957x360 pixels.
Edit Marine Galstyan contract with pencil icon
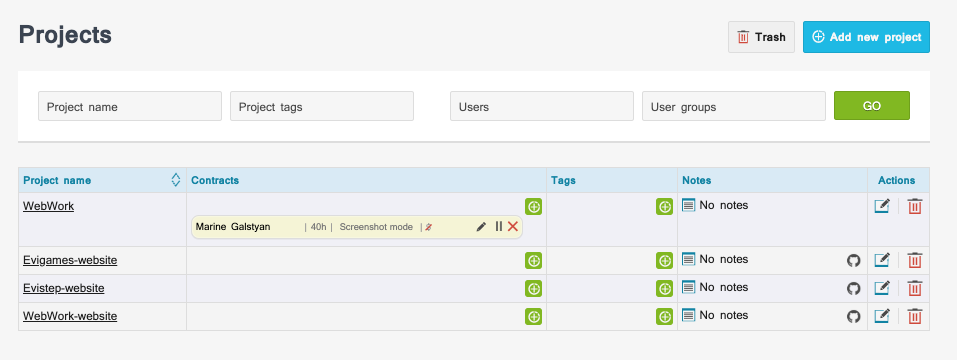(x=481, y=227)
